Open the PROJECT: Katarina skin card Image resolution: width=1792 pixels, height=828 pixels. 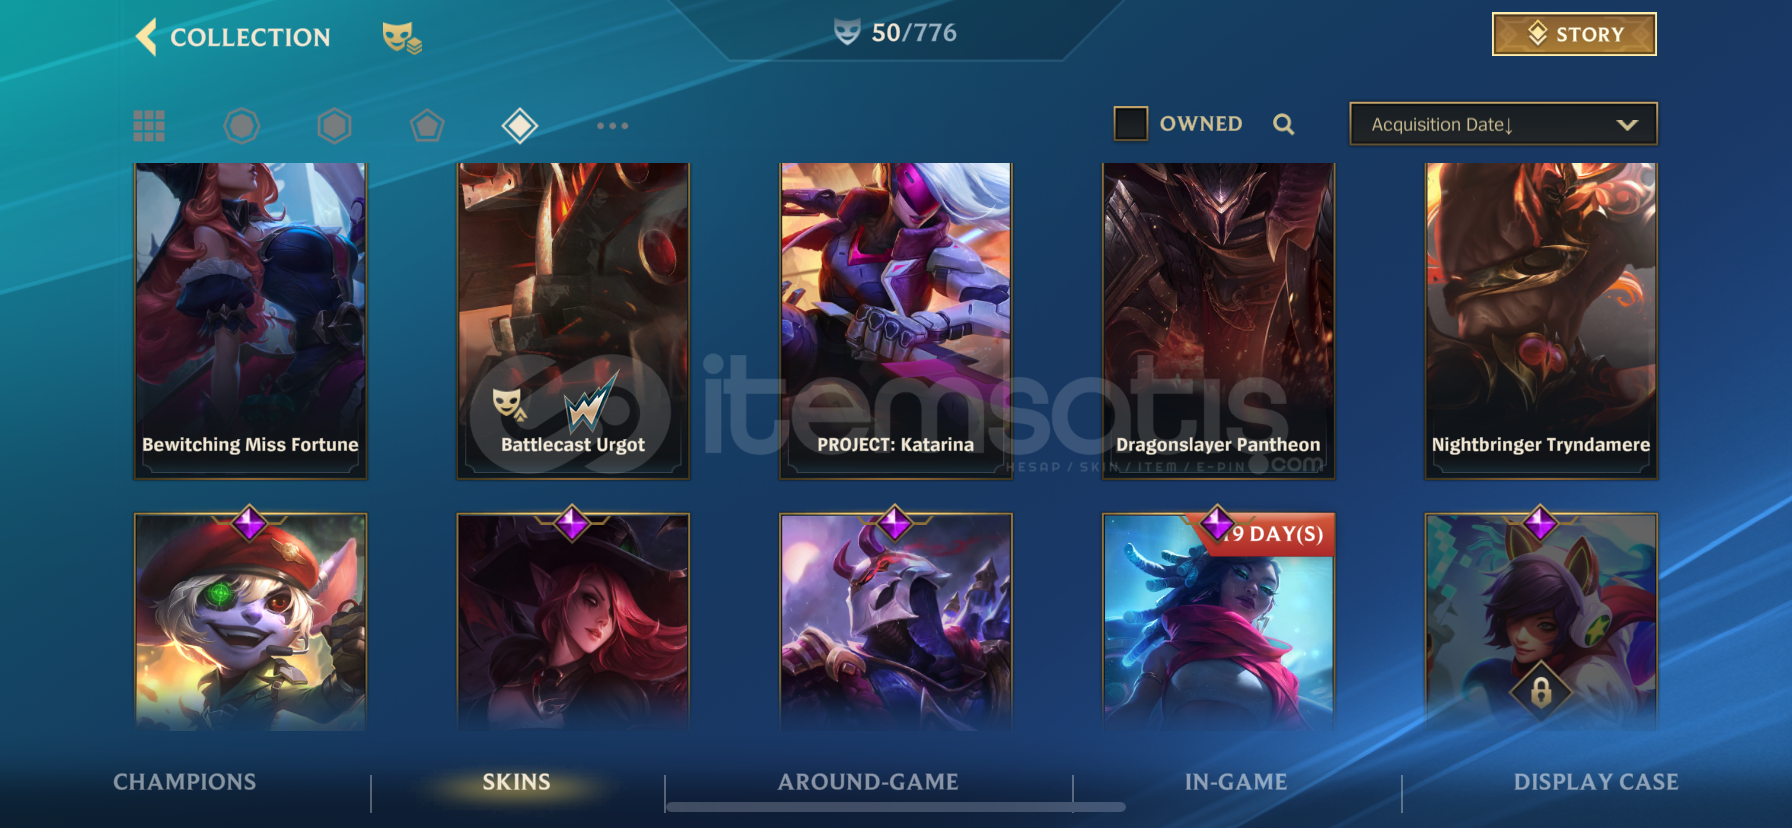895,320
